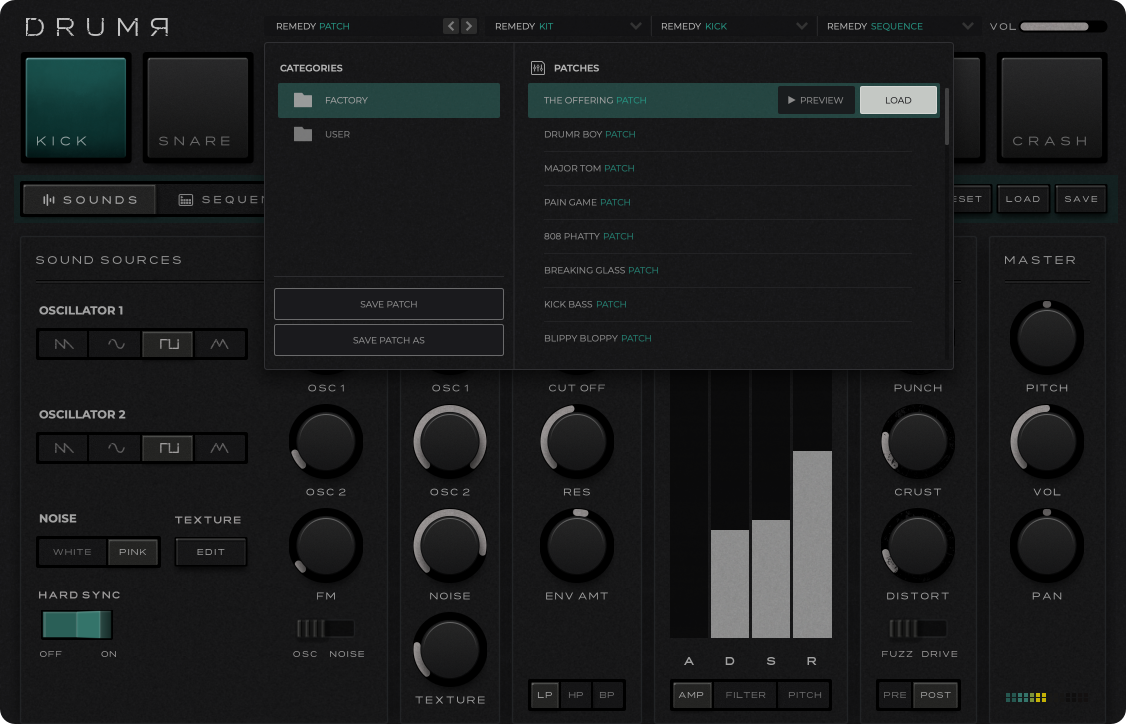Flip the OSC / NOISE FM source switch
Viewport: 1126px width, 724px height.
point(326,628)
